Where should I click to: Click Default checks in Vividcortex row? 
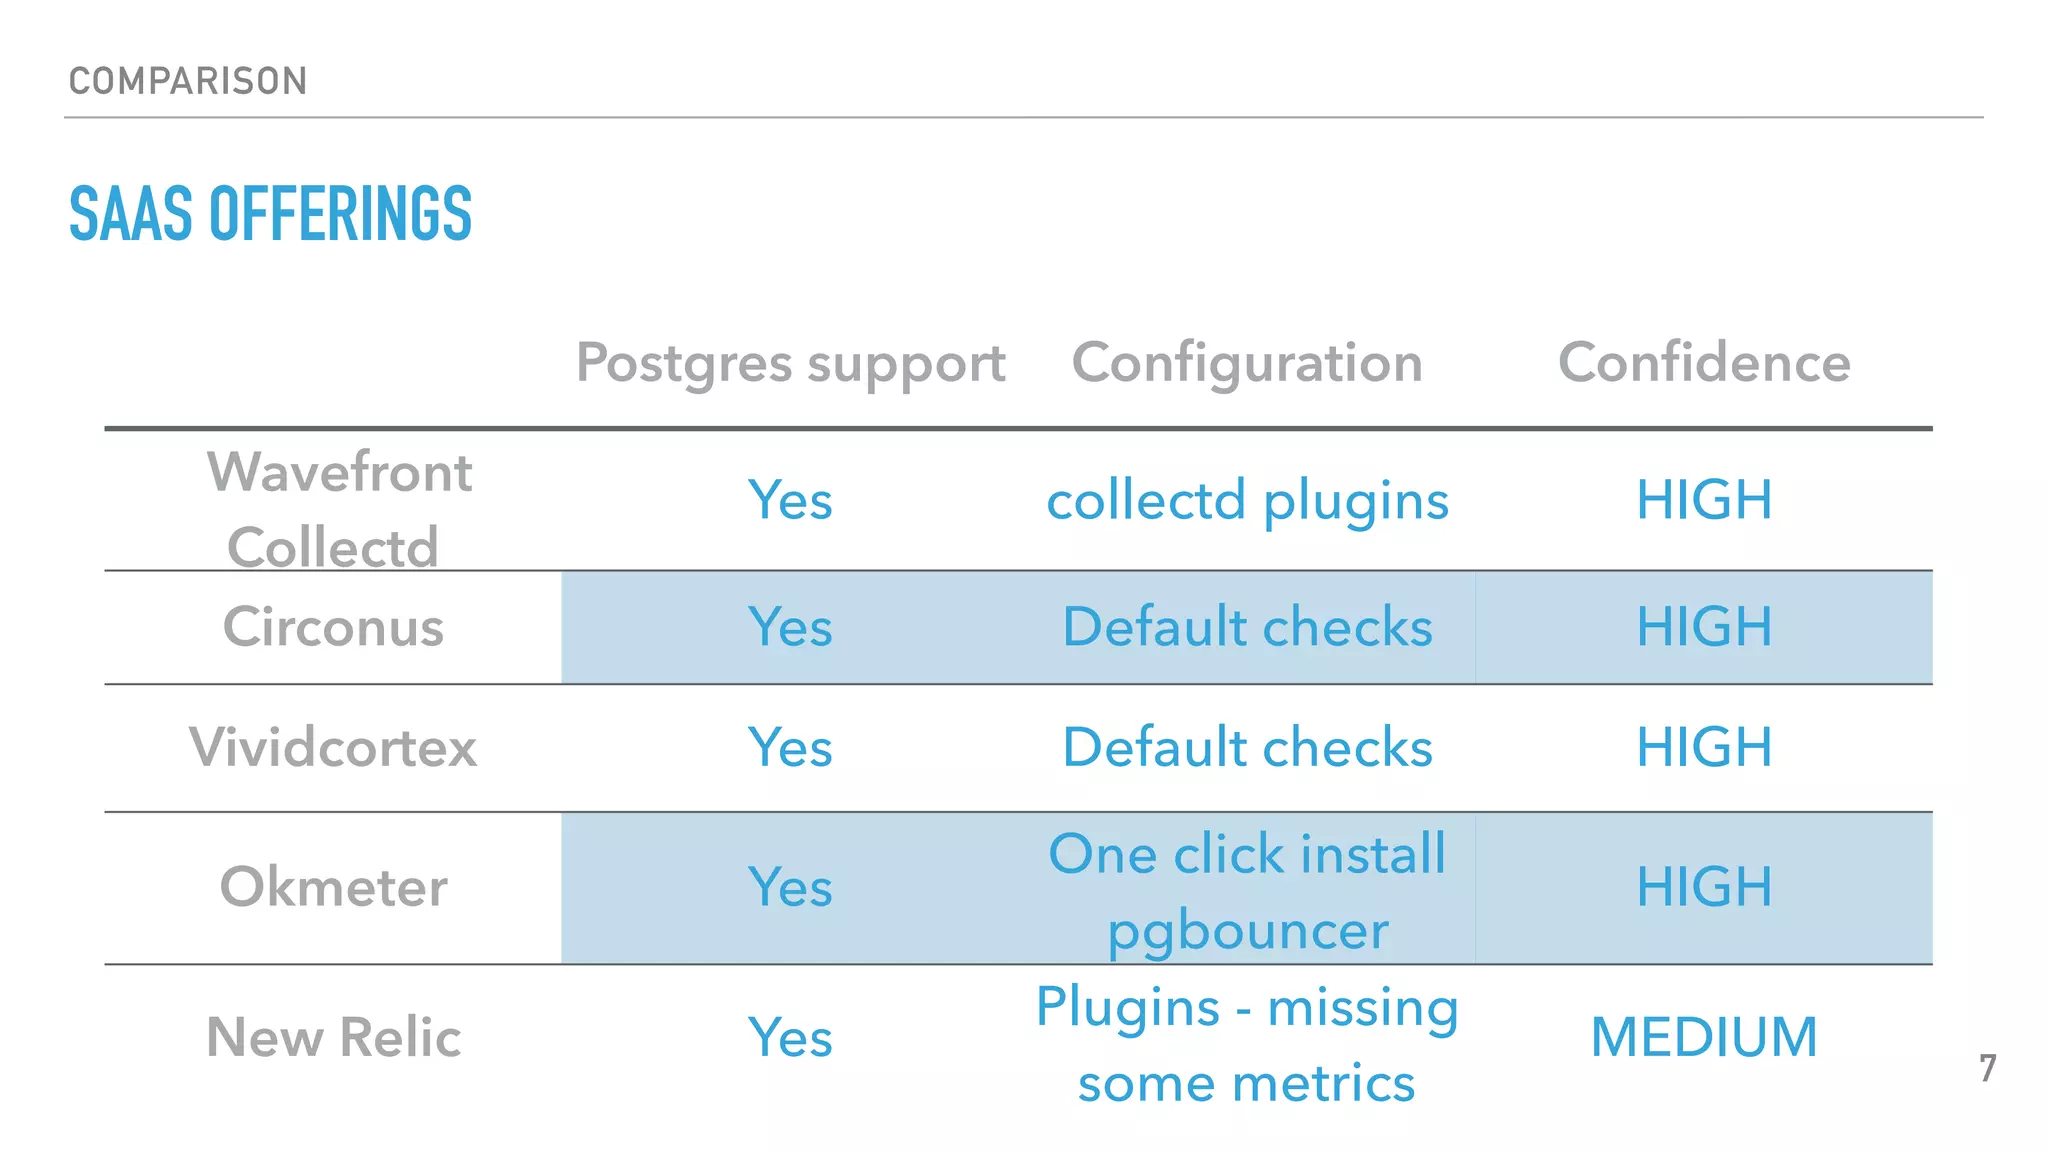pyautogui.click(x=1247, y=747)
